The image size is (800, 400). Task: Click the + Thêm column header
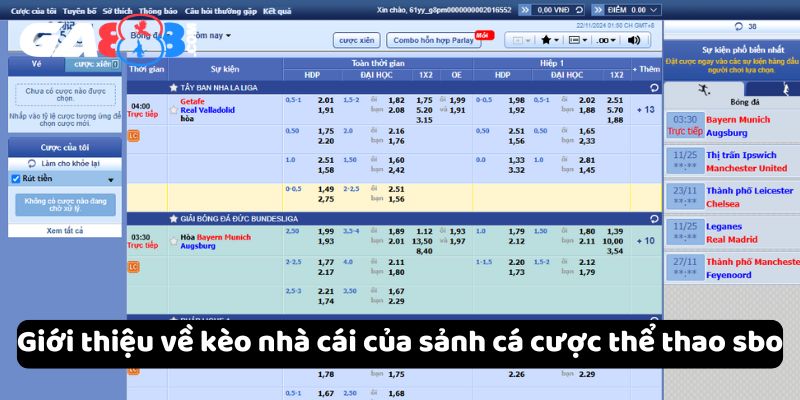coord(646,69)
